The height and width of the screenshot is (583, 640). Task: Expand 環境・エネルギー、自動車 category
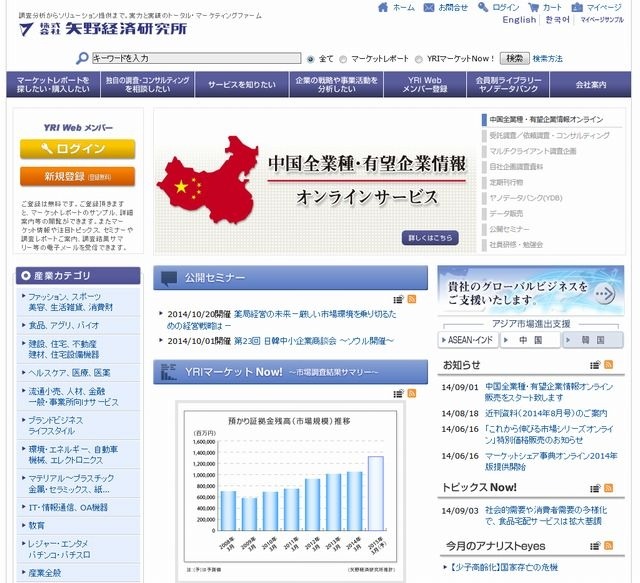pos(78,454)
